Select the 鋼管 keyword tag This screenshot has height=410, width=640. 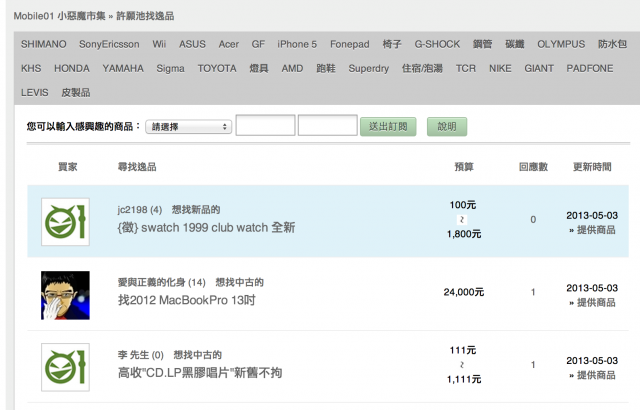coord(482,44)
